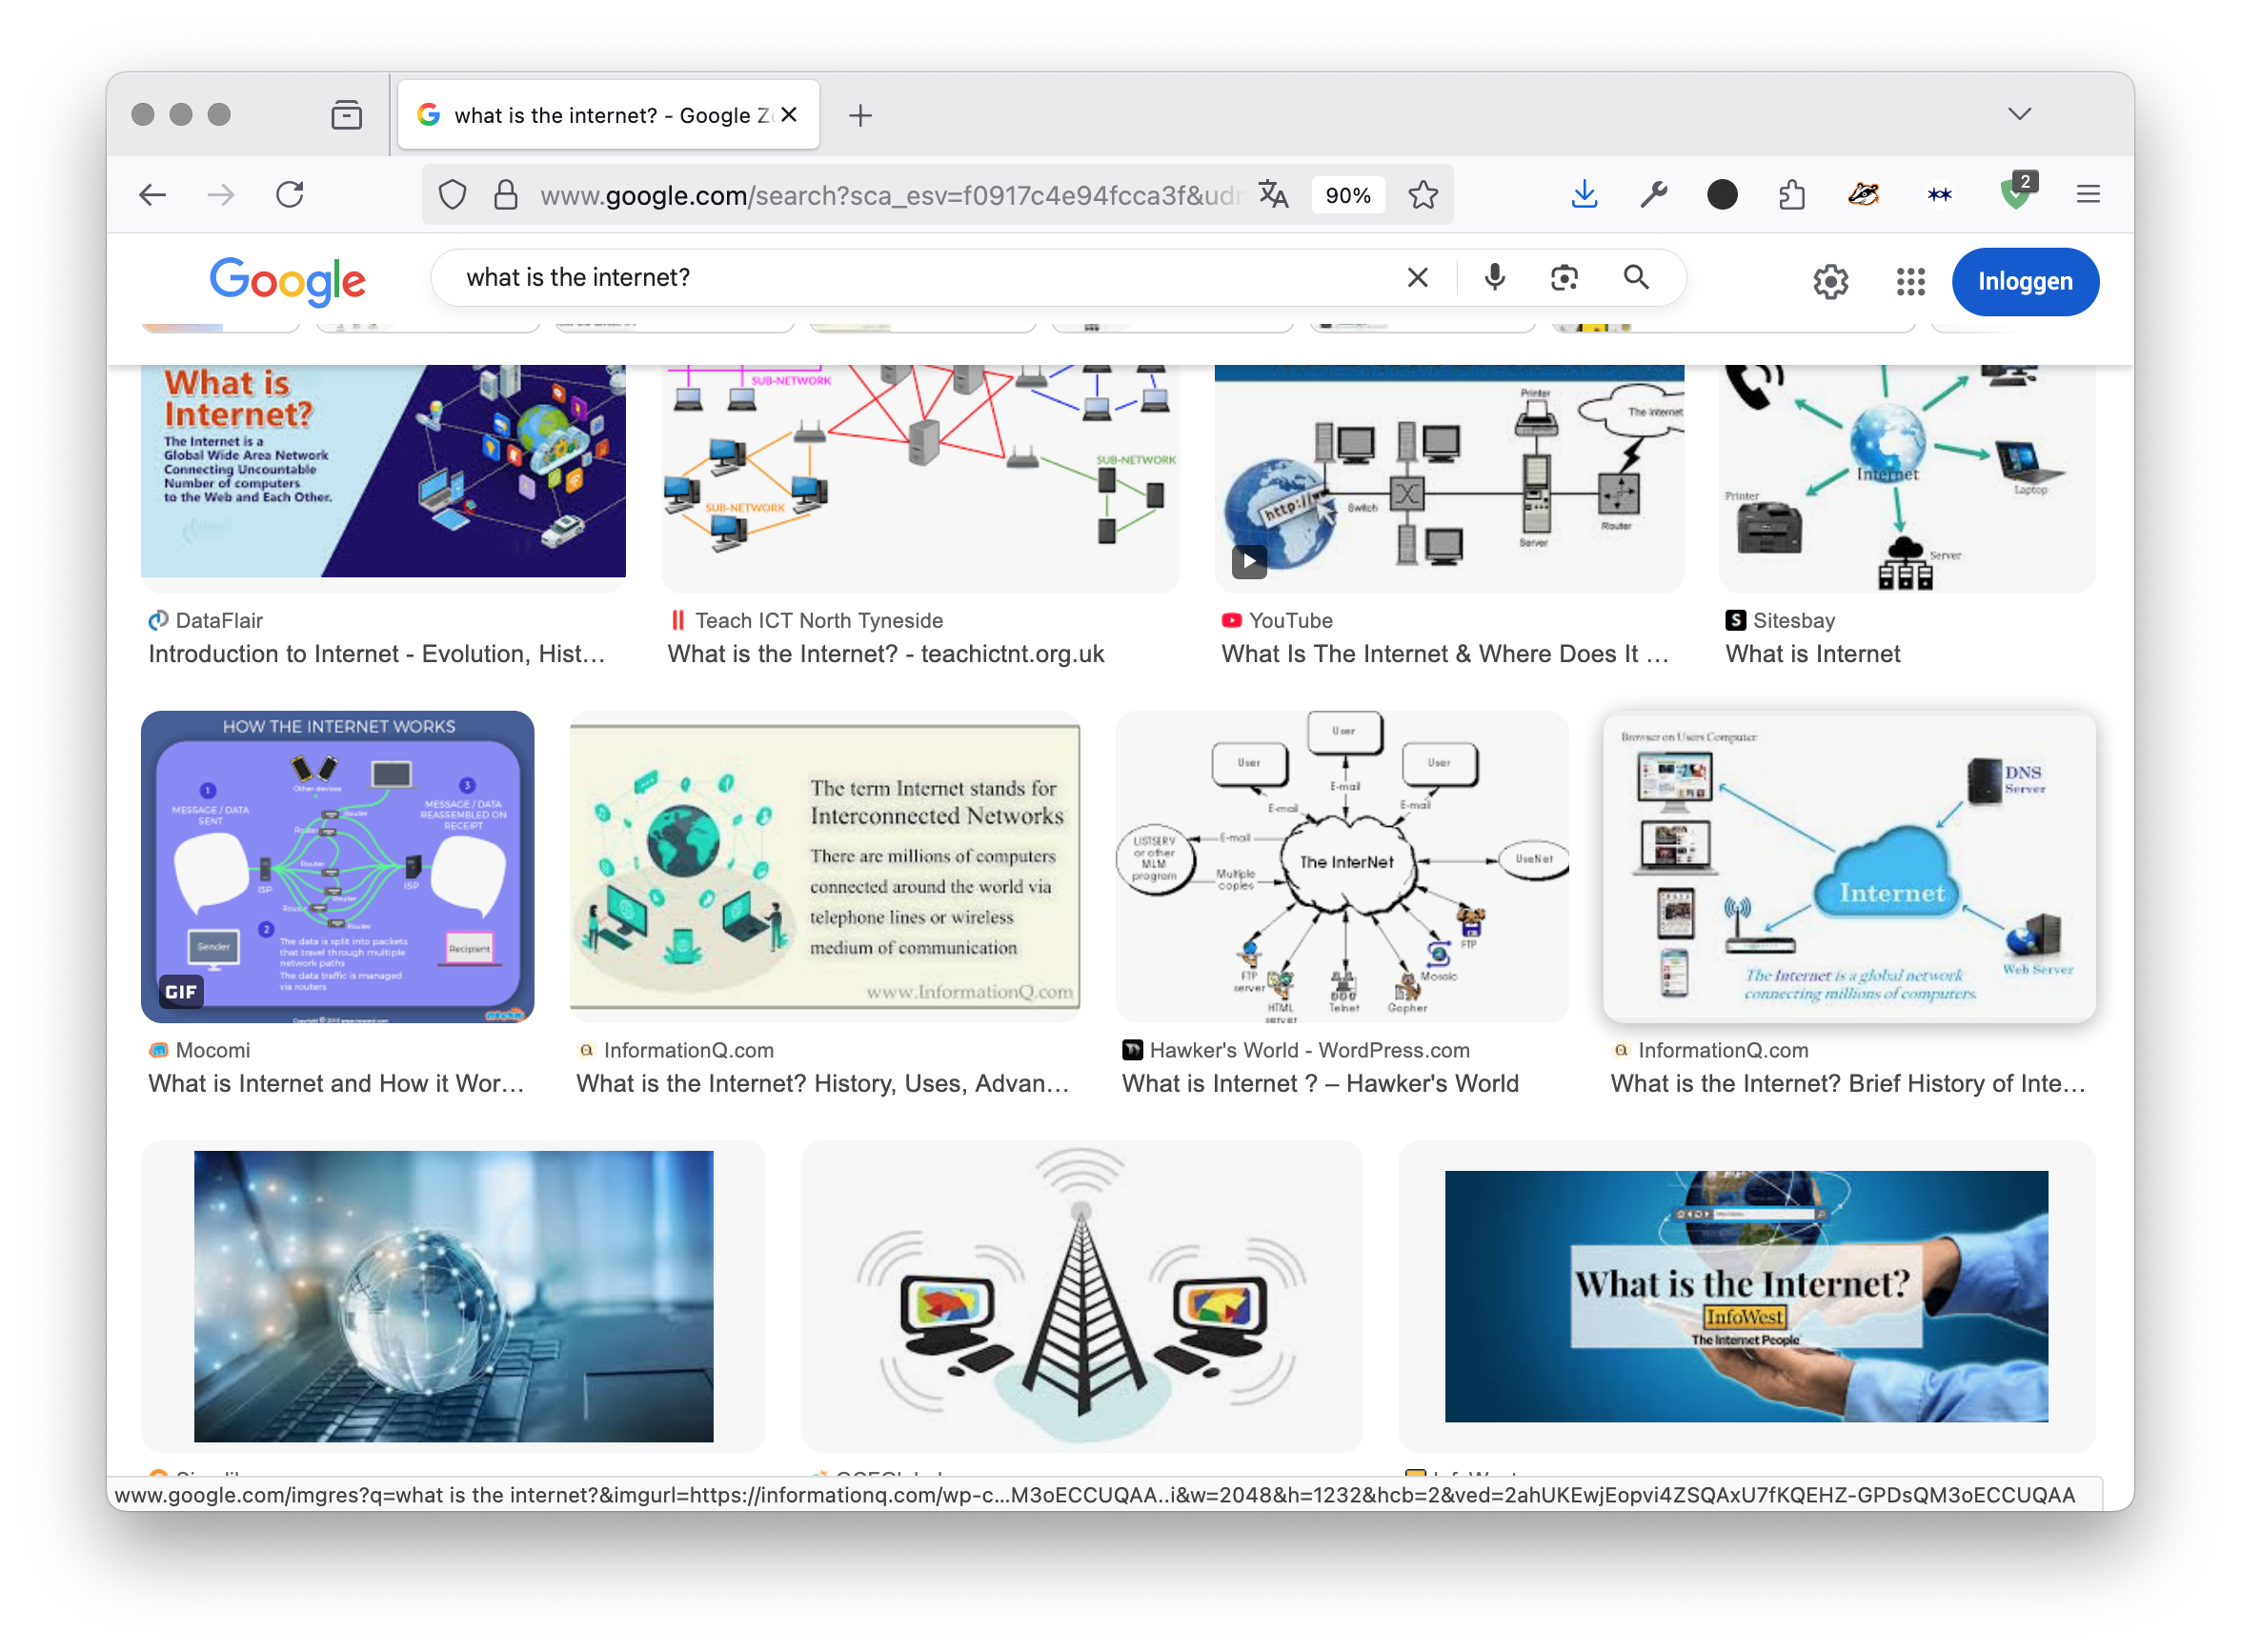
Task: Open the YouTube result link
Action: 1289,620
